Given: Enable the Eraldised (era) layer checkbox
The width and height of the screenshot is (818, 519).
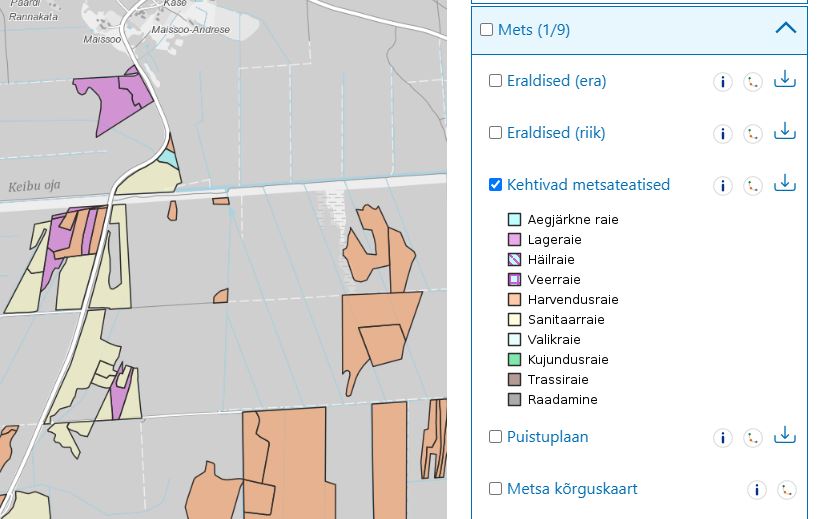Looking at the screenshot, I should click(495, 81).
